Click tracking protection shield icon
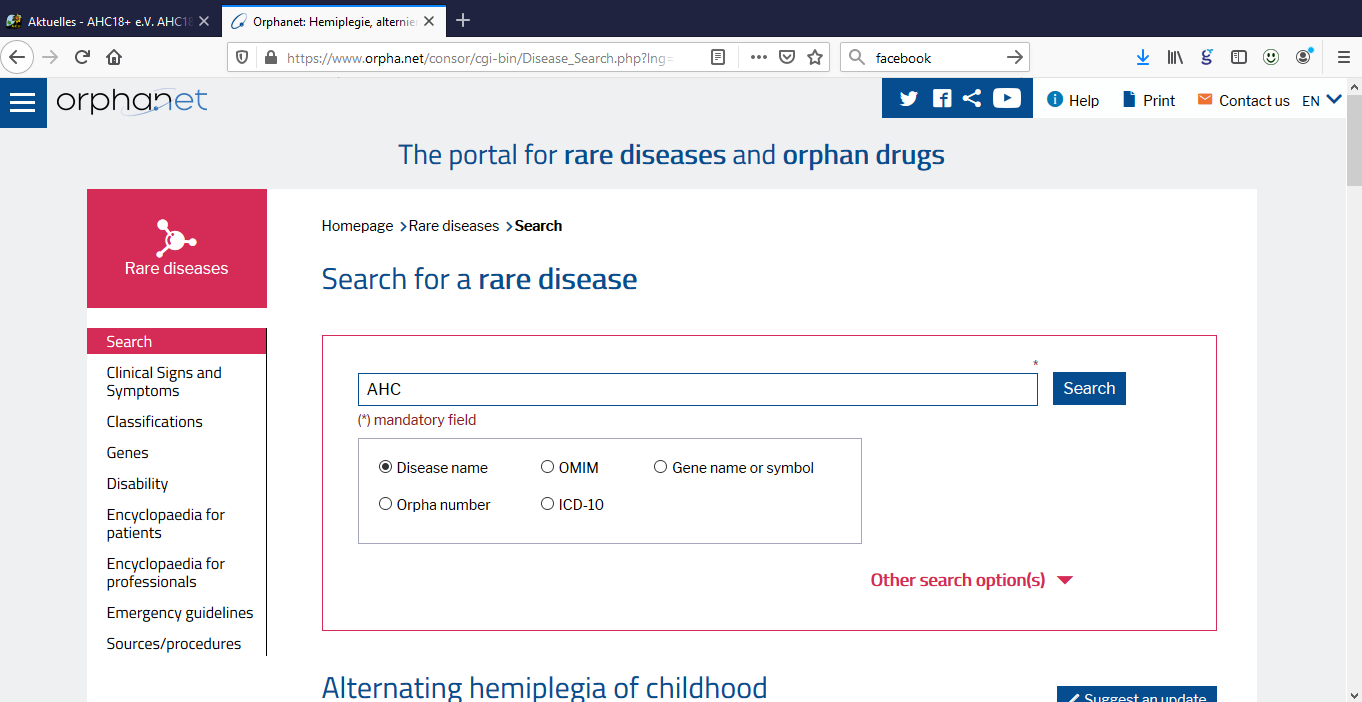The height and width of the screenshot is (702, 1362). (x=242, y=58)
